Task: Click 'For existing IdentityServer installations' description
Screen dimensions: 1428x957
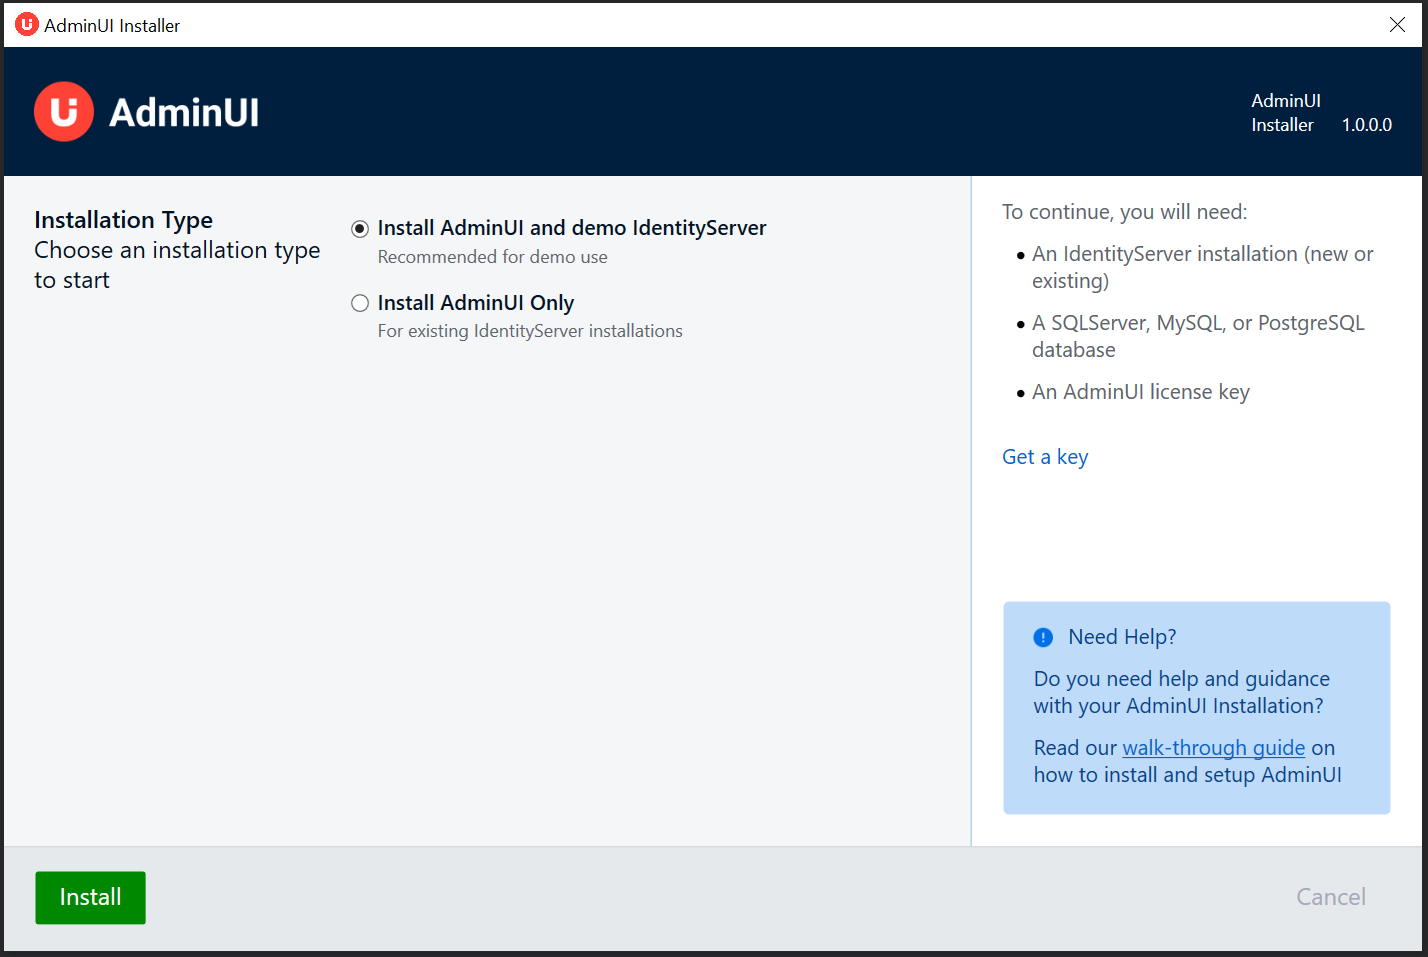Action: [530, 331]
